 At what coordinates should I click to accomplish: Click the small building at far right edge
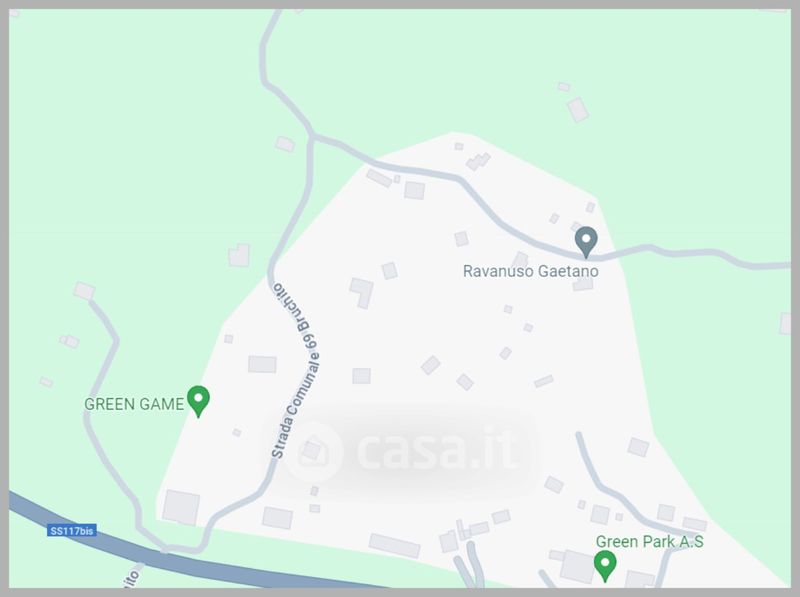tap(785, 324)
